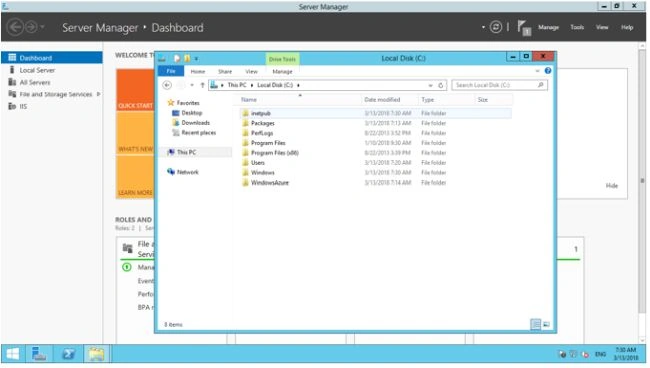Viewport: 650px width, 368px height.
Task: Select File and Storage Services
Action: click(56, 94)
